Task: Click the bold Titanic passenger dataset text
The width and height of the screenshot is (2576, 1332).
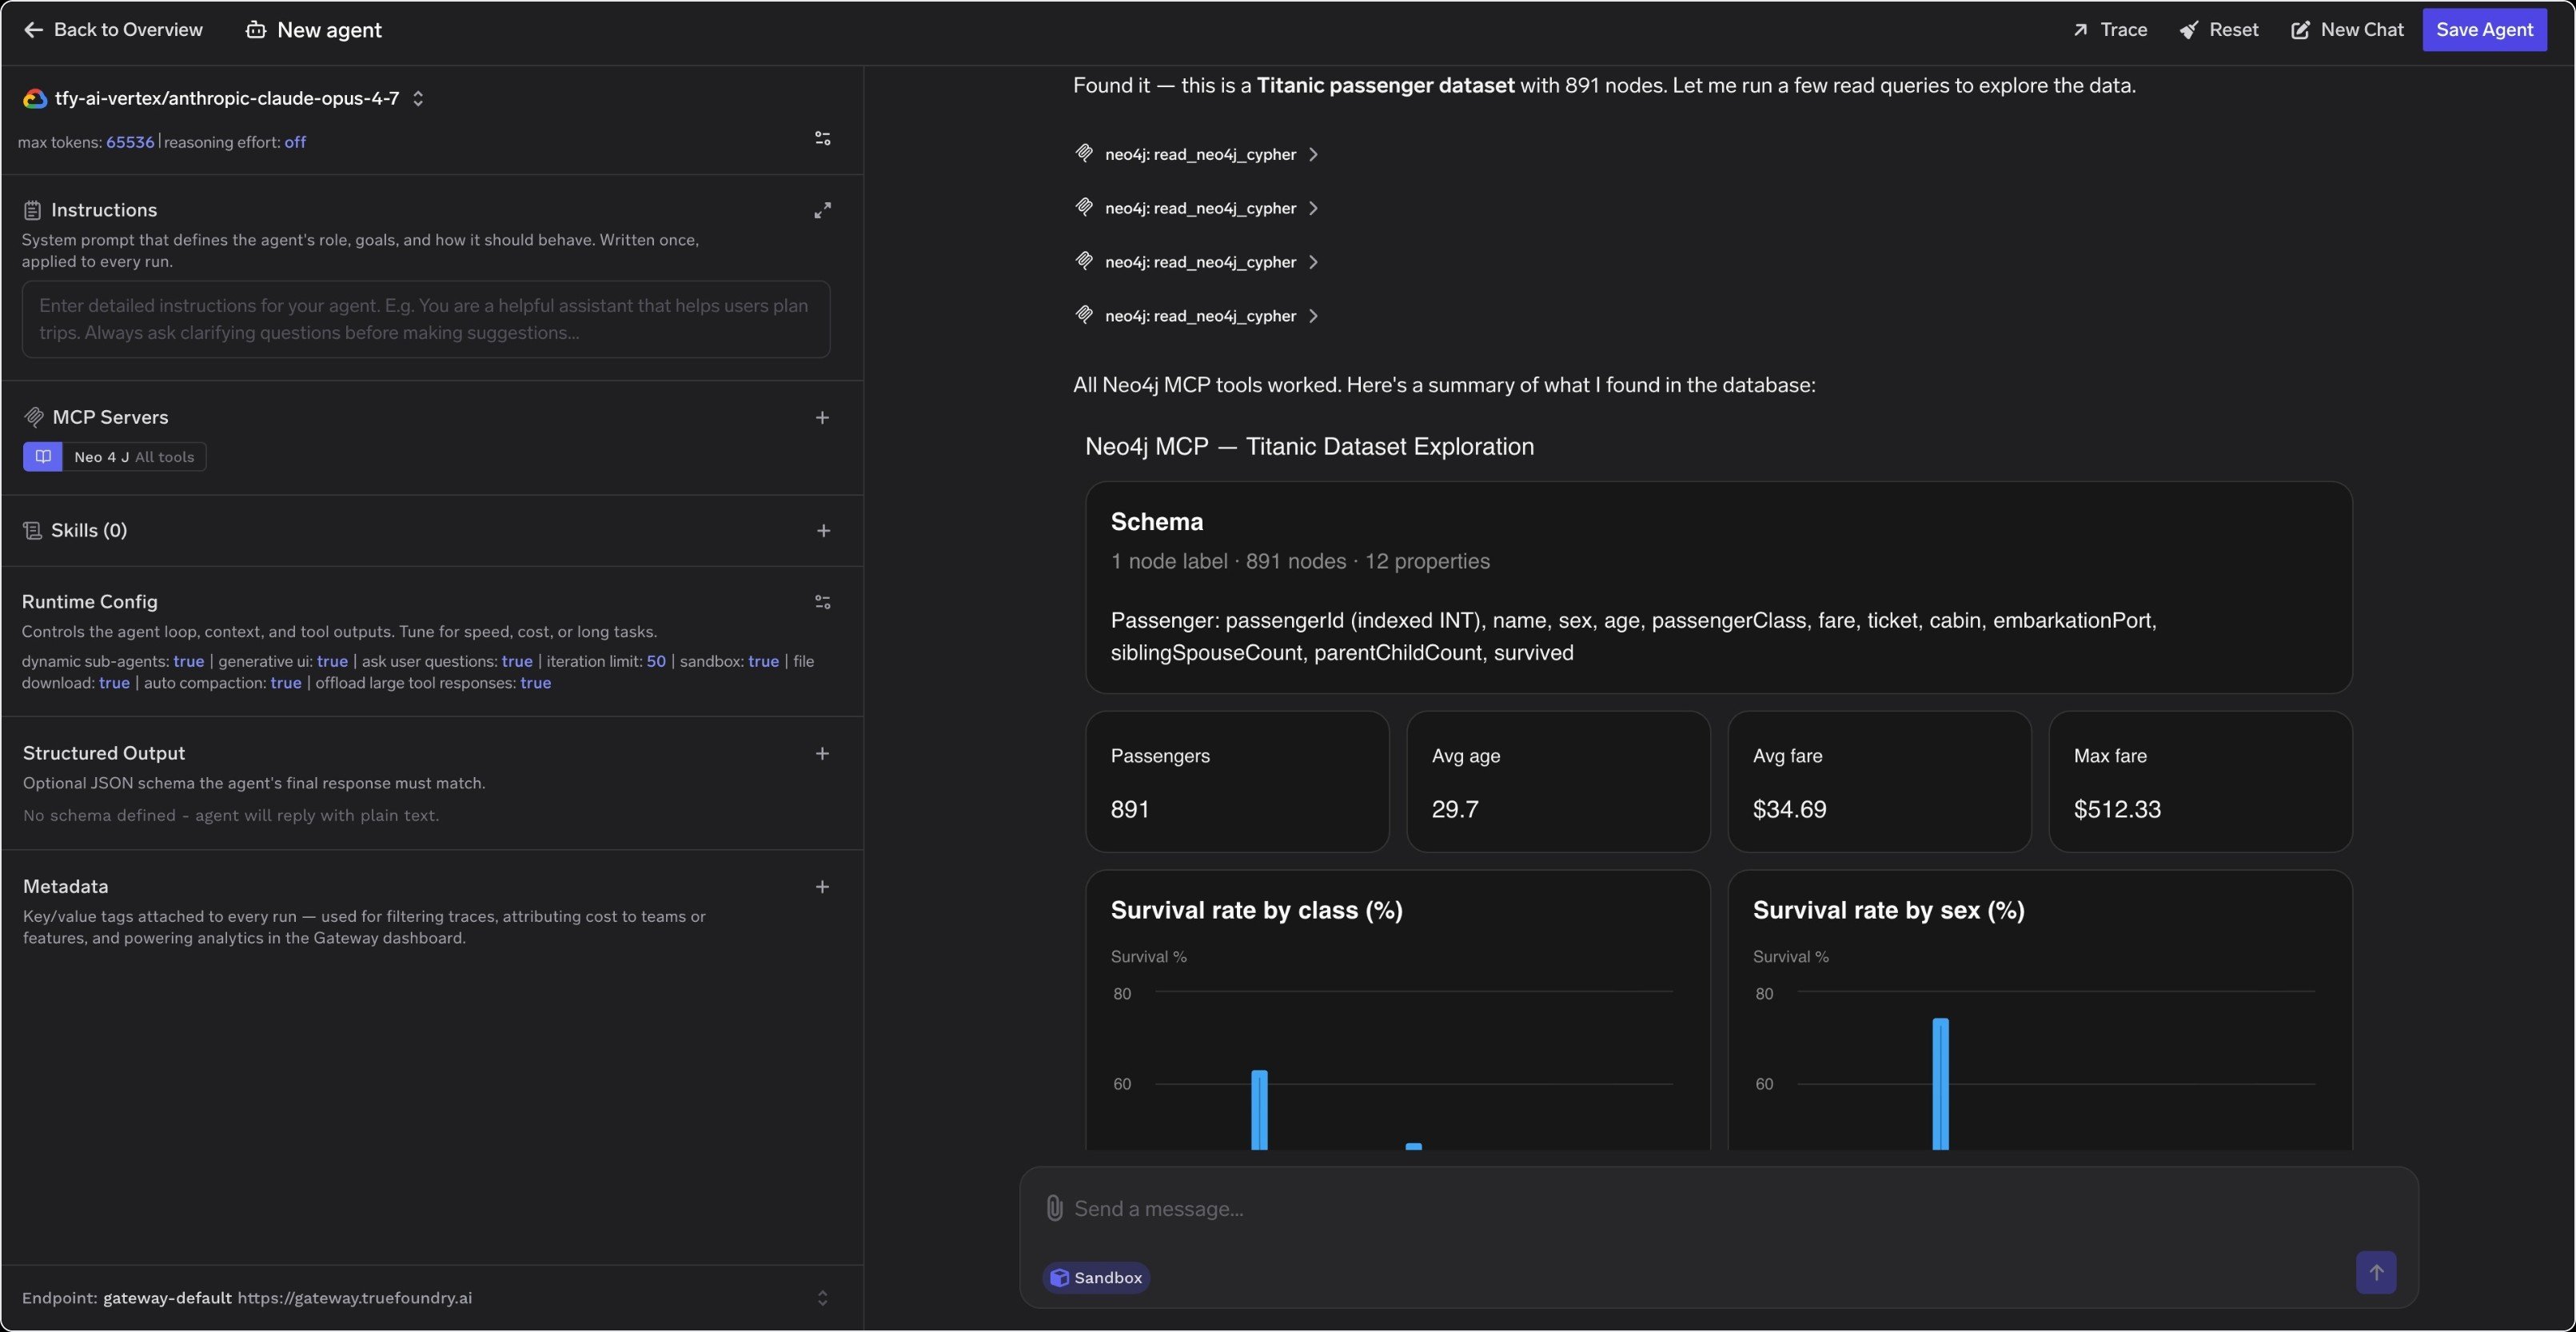Action: pyautogui.click(x=1386, y=86)
